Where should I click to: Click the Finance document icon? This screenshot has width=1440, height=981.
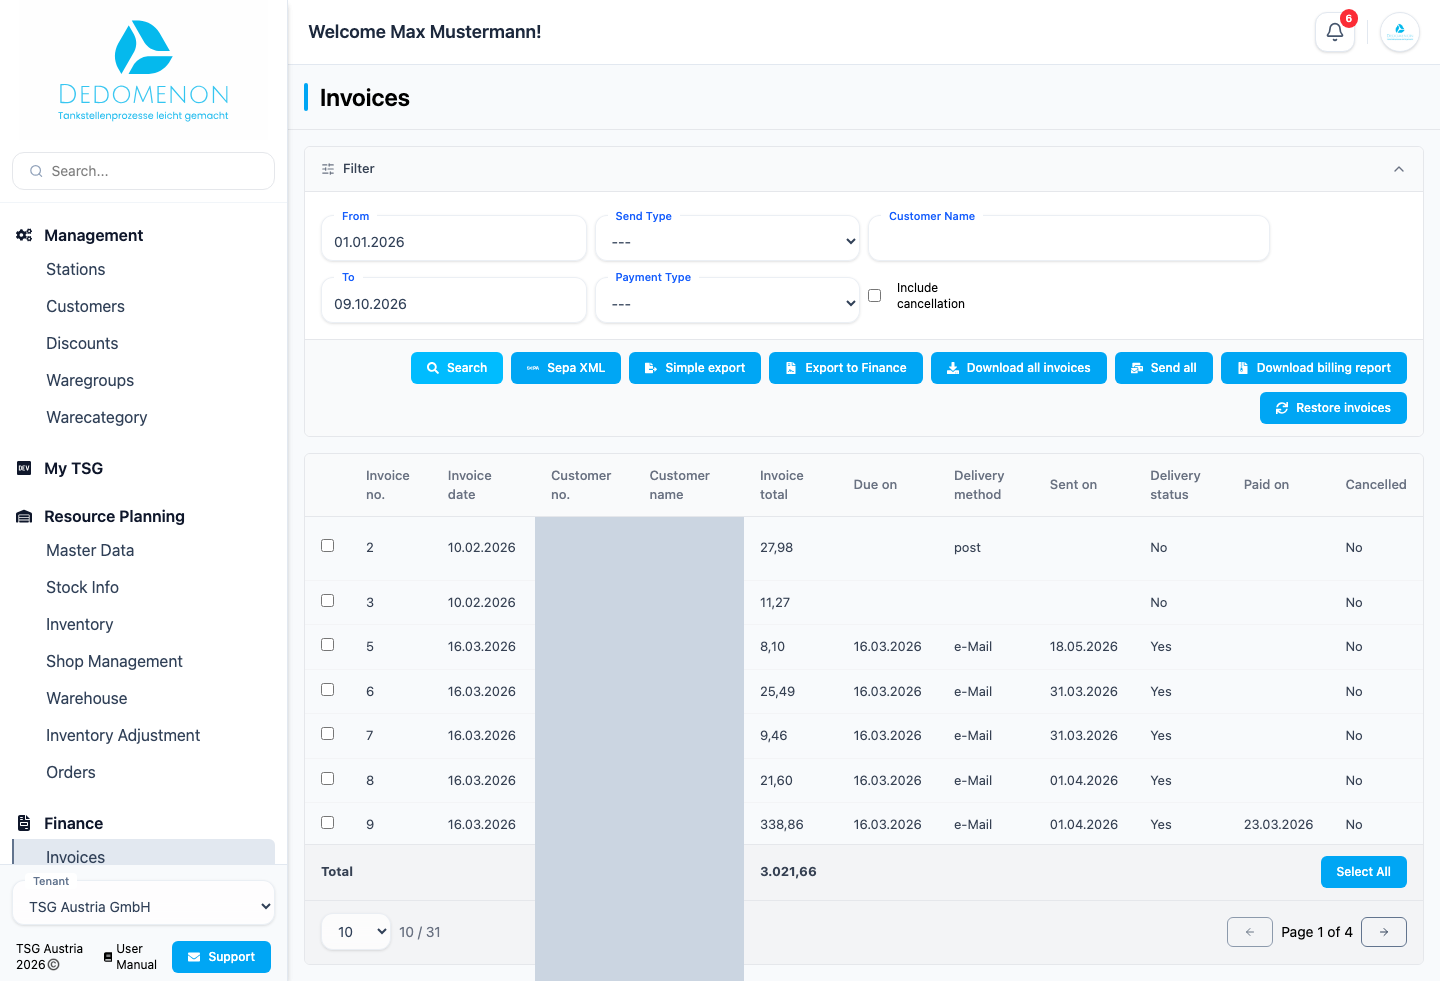tap(24, 823)
